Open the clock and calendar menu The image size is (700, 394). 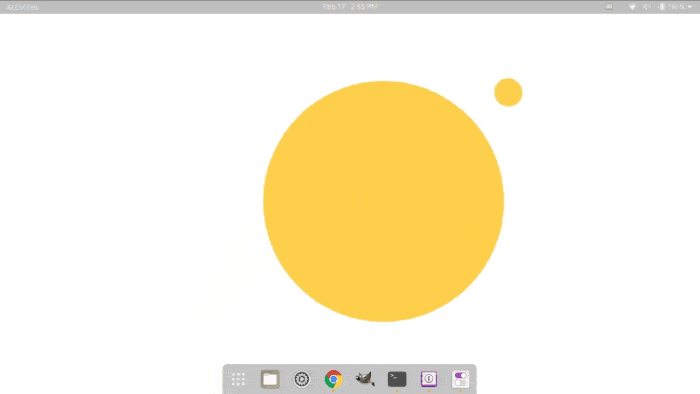click(x=350, y=7)
